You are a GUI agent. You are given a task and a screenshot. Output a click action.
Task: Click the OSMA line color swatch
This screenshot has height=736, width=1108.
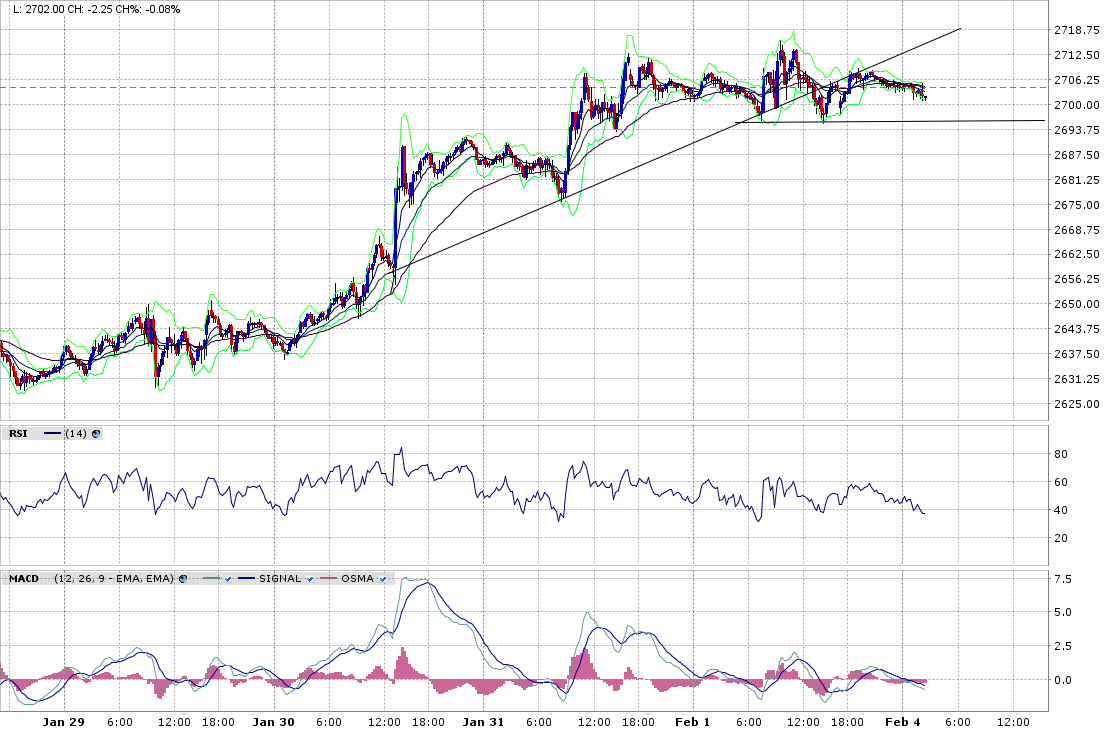(329, 578)
